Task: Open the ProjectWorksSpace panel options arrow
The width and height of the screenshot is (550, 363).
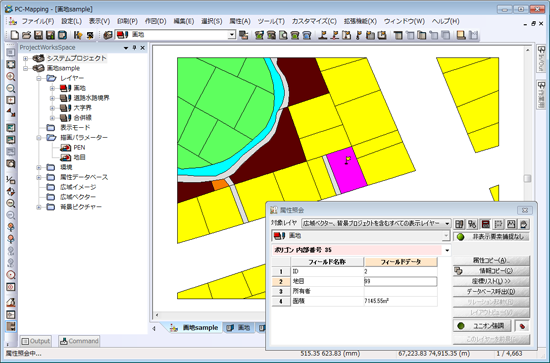Action: 126,48
